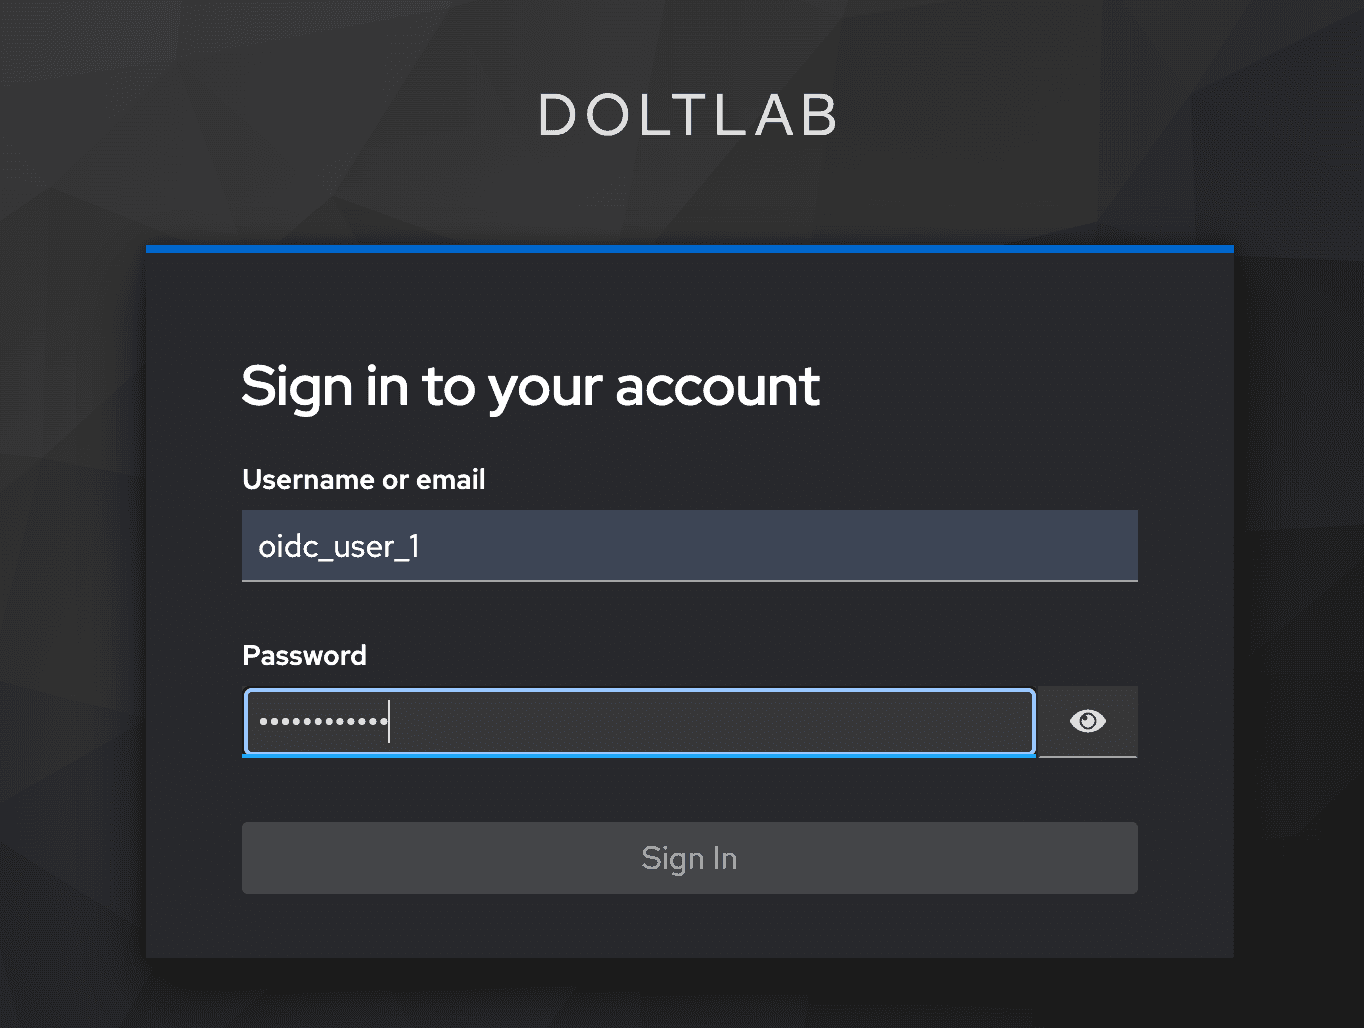Click the "Password" field label
The image size is (1364, 1028).
304,656
